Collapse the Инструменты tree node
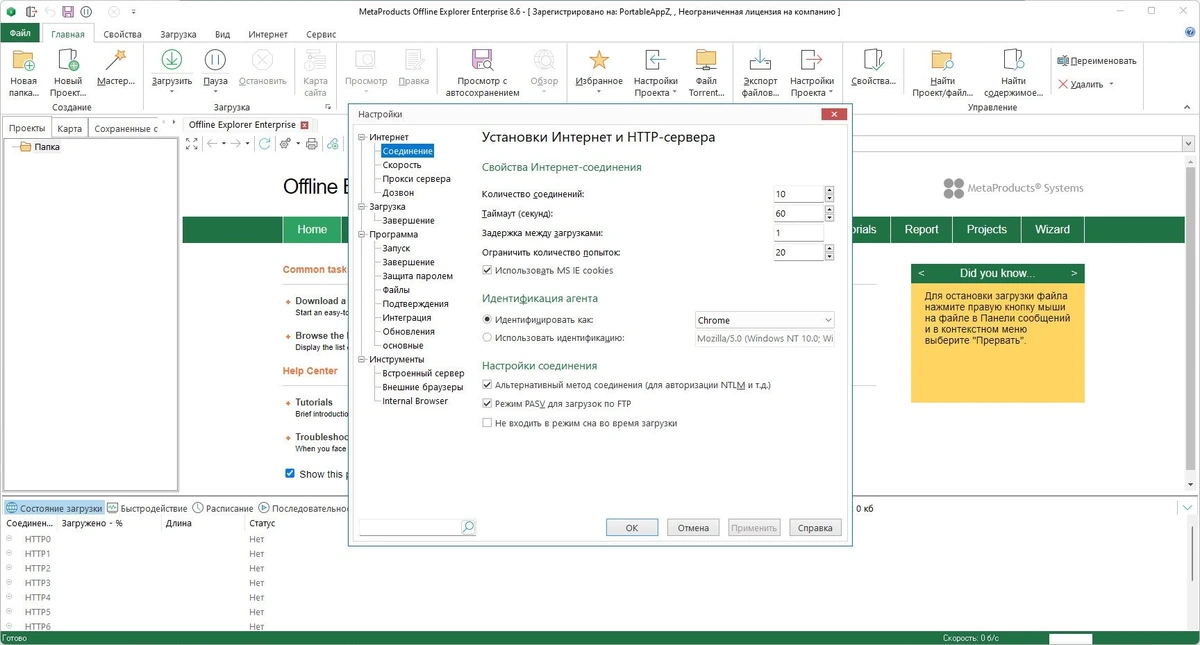This screenshot has width=1200, height=645. pyautogui.click(x=363, y=359)
